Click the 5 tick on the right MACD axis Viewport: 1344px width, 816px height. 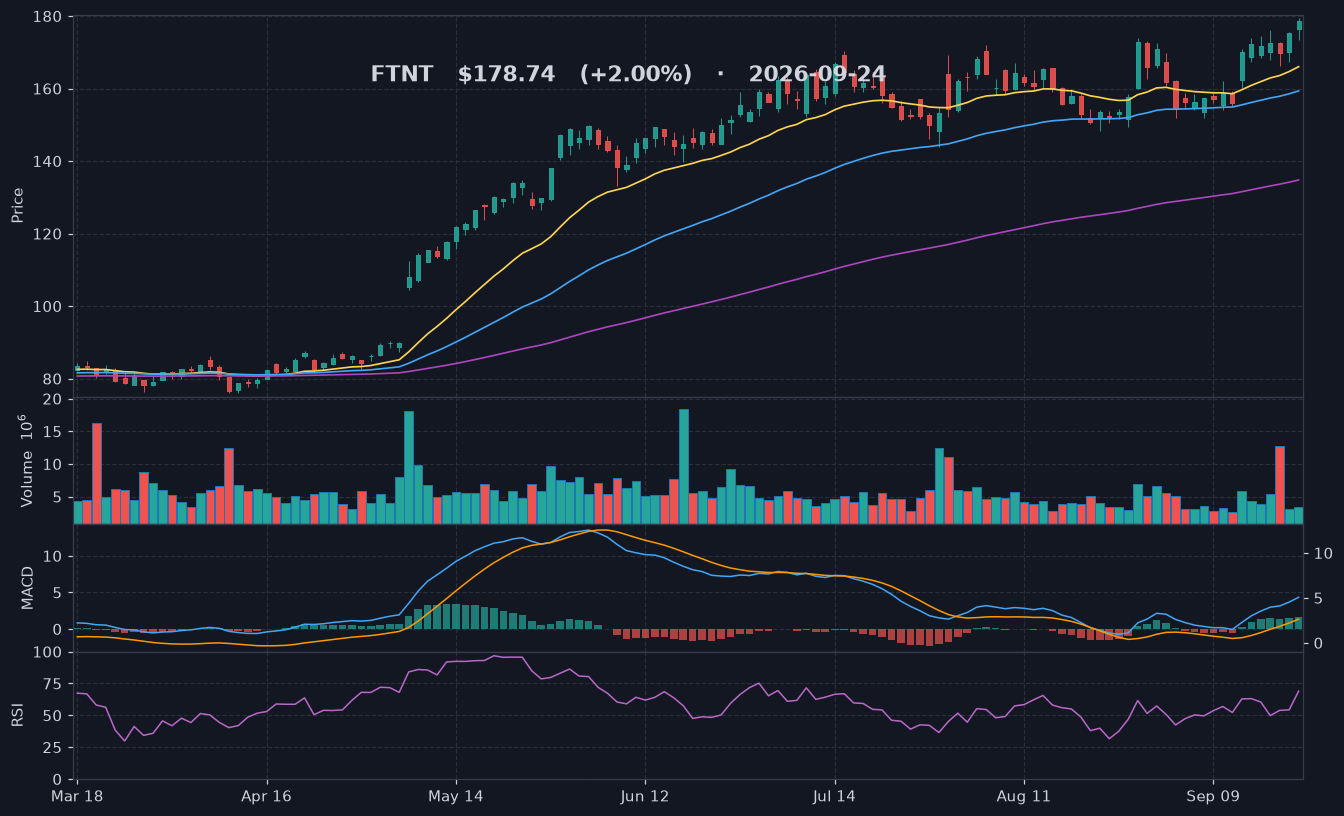[1317, 599]
